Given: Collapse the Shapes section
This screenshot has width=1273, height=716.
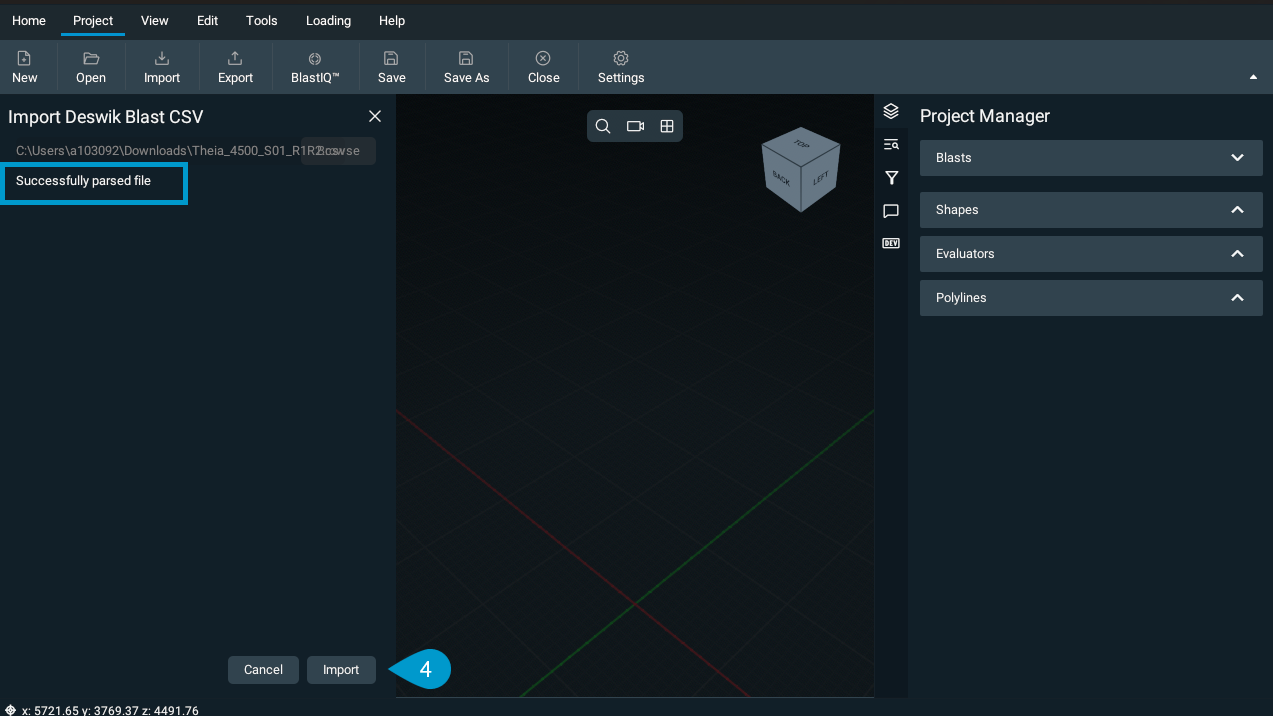Looking at the screenshot, I should (x=1091, y=210).
